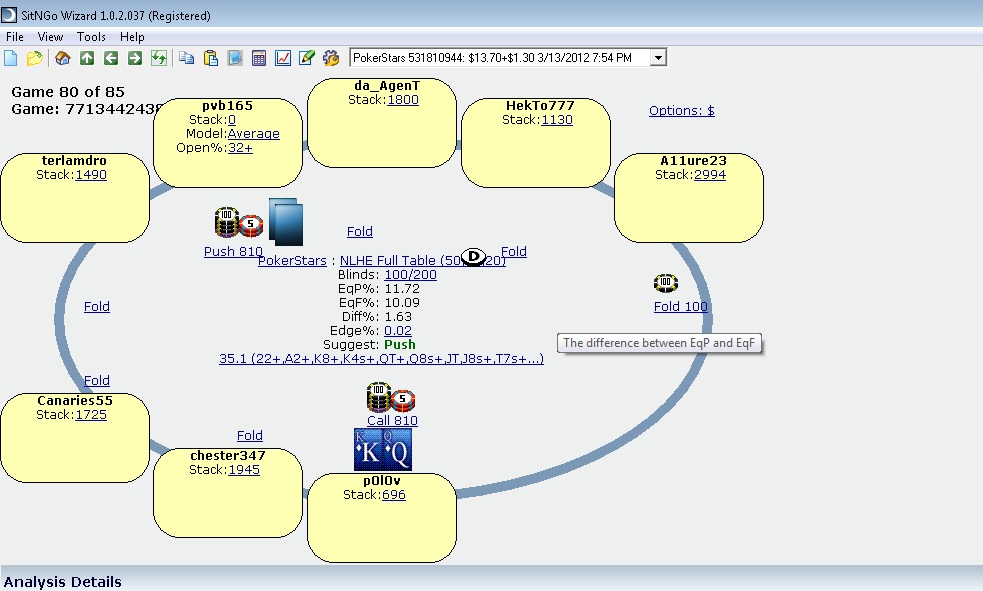Edit Canaries55's stack value 1725
Screen dimensions: 983x591
[91, 415]
